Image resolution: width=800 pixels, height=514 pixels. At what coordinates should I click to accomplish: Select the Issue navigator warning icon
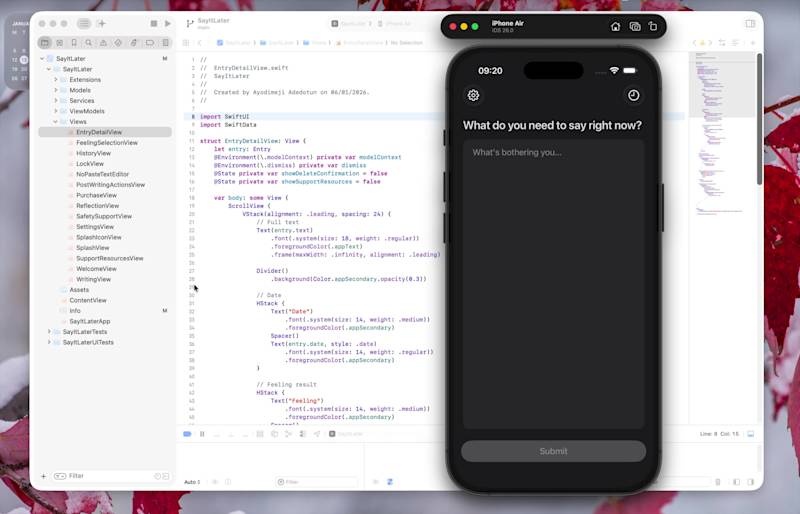pyautogui.click(x=104, y=43)
